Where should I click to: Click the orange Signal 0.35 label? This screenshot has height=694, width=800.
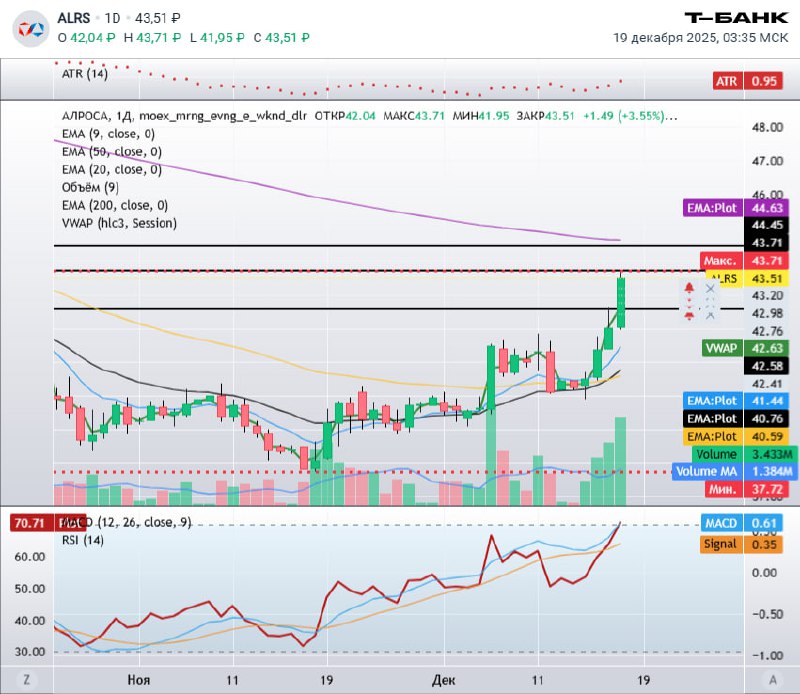click(743, 544)
